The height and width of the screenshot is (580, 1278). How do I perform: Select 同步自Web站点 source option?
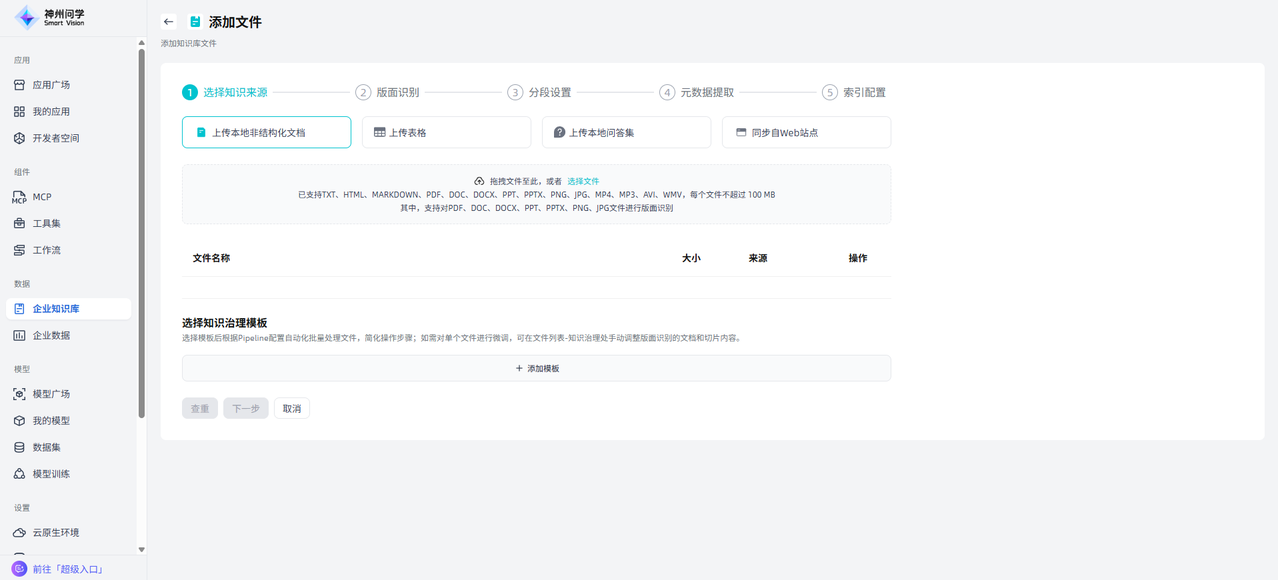tap(806, 133)
